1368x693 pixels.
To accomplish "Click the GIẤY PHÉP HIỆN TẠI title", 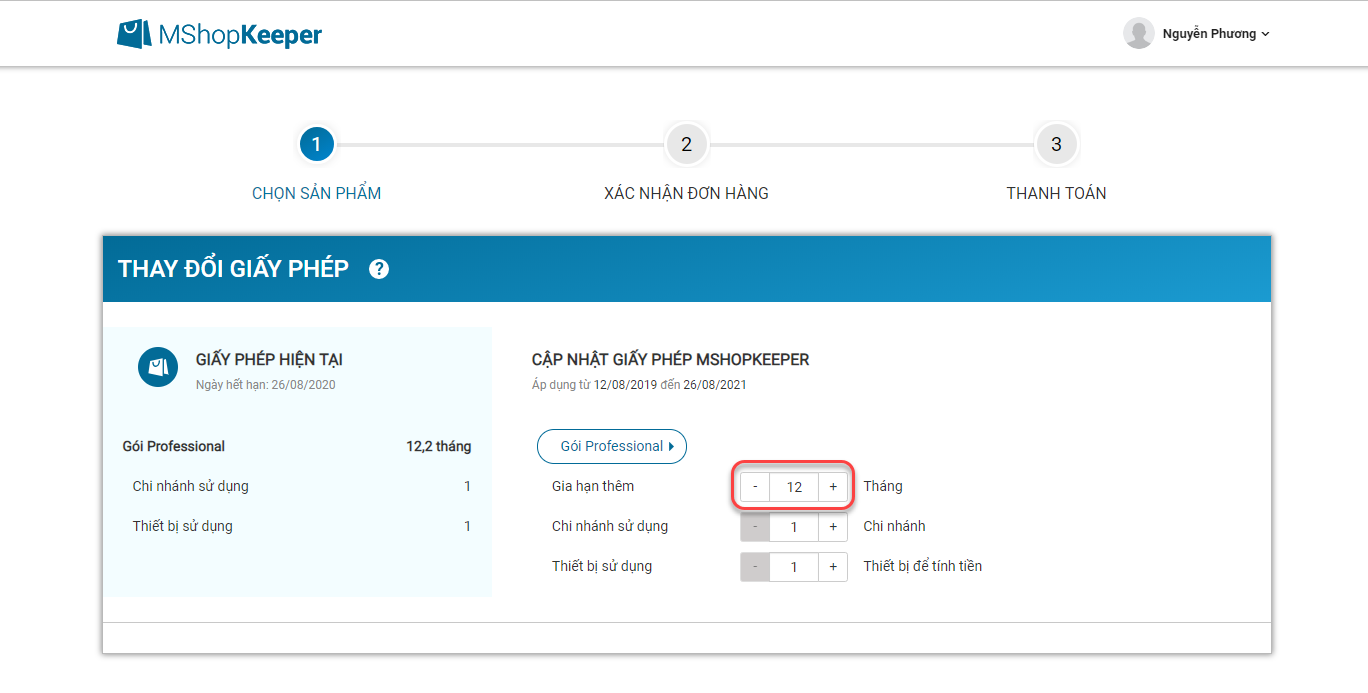I will tap(269, 360).
